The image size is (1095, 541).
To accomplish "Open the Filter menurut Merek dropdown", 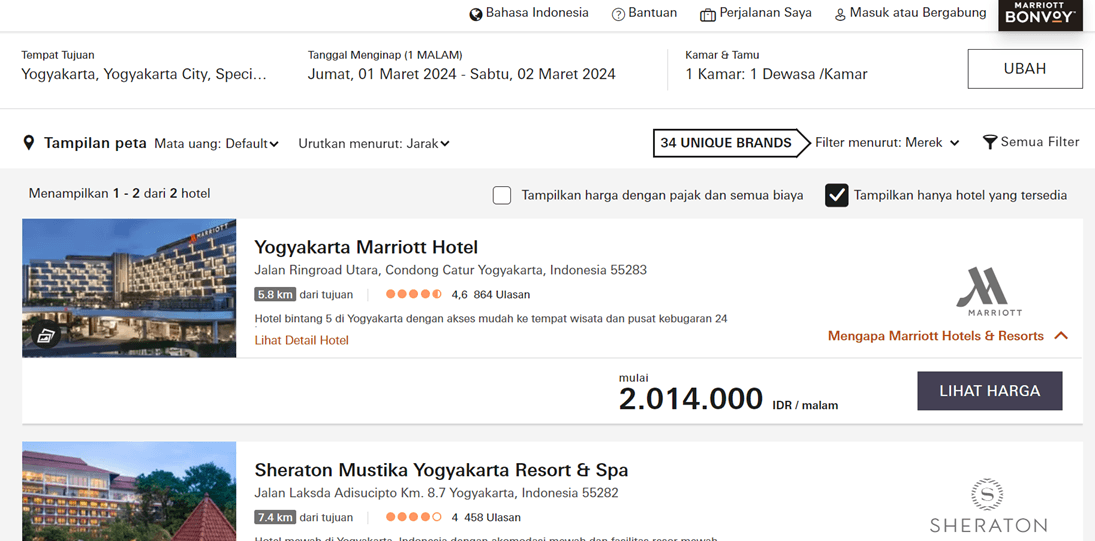I will [x=888, y=142].
